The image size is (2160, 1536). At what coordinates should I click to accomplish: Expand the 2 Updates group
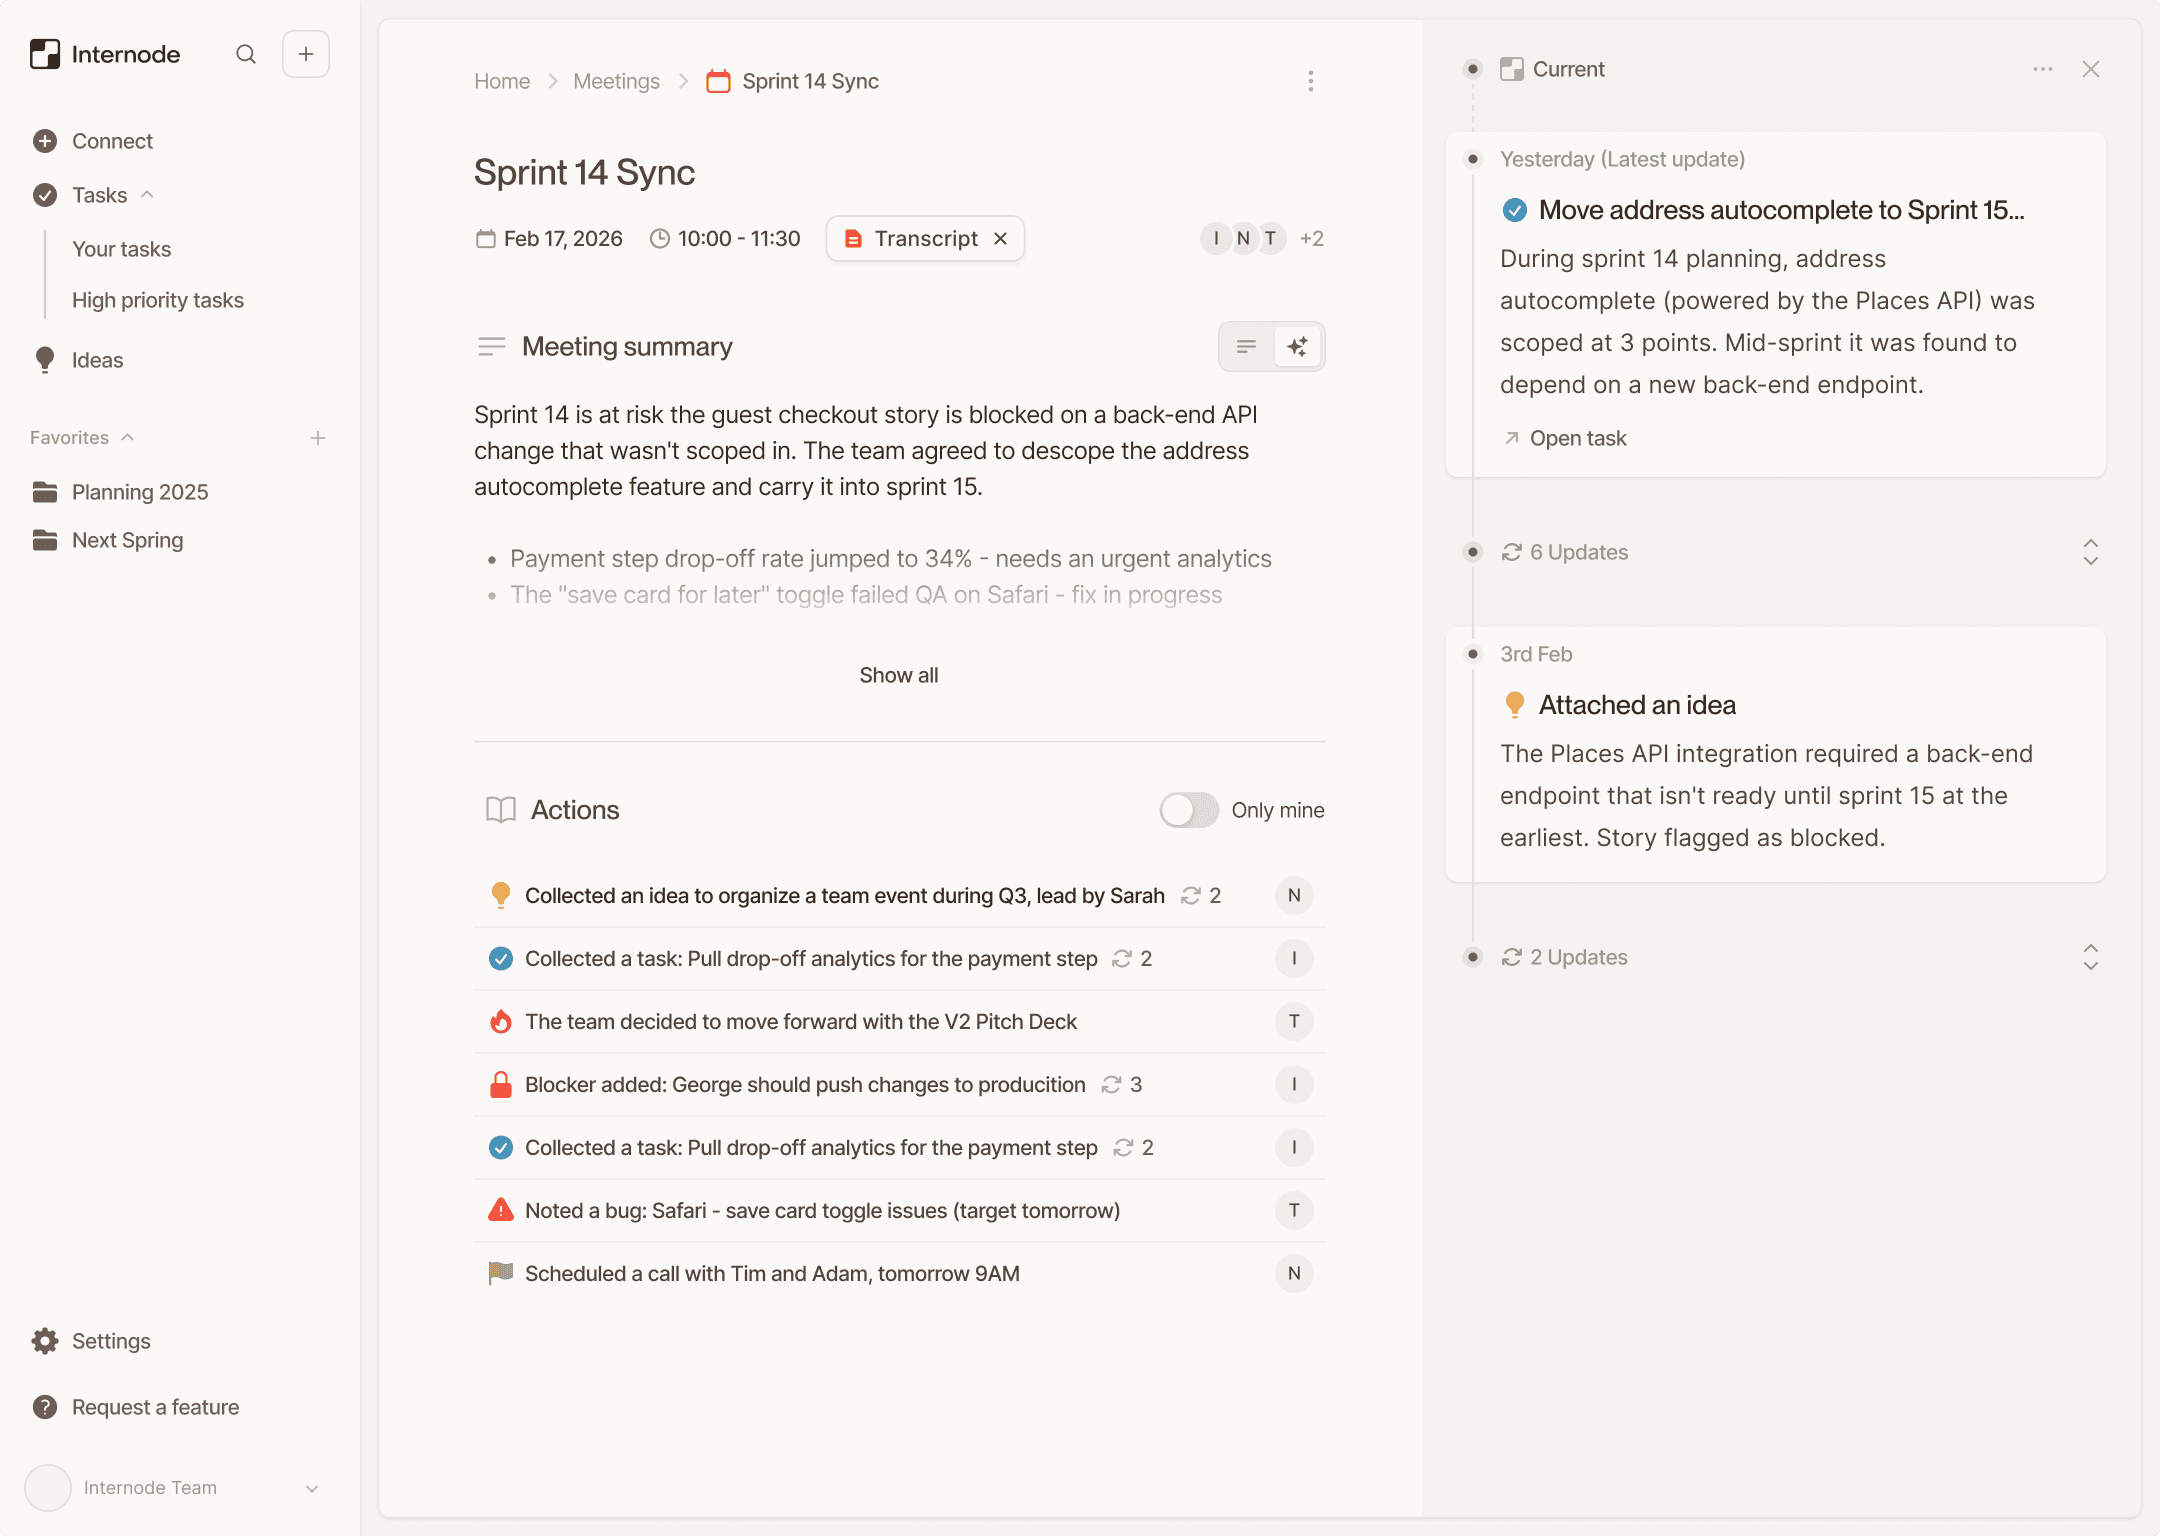point(2090,957)
